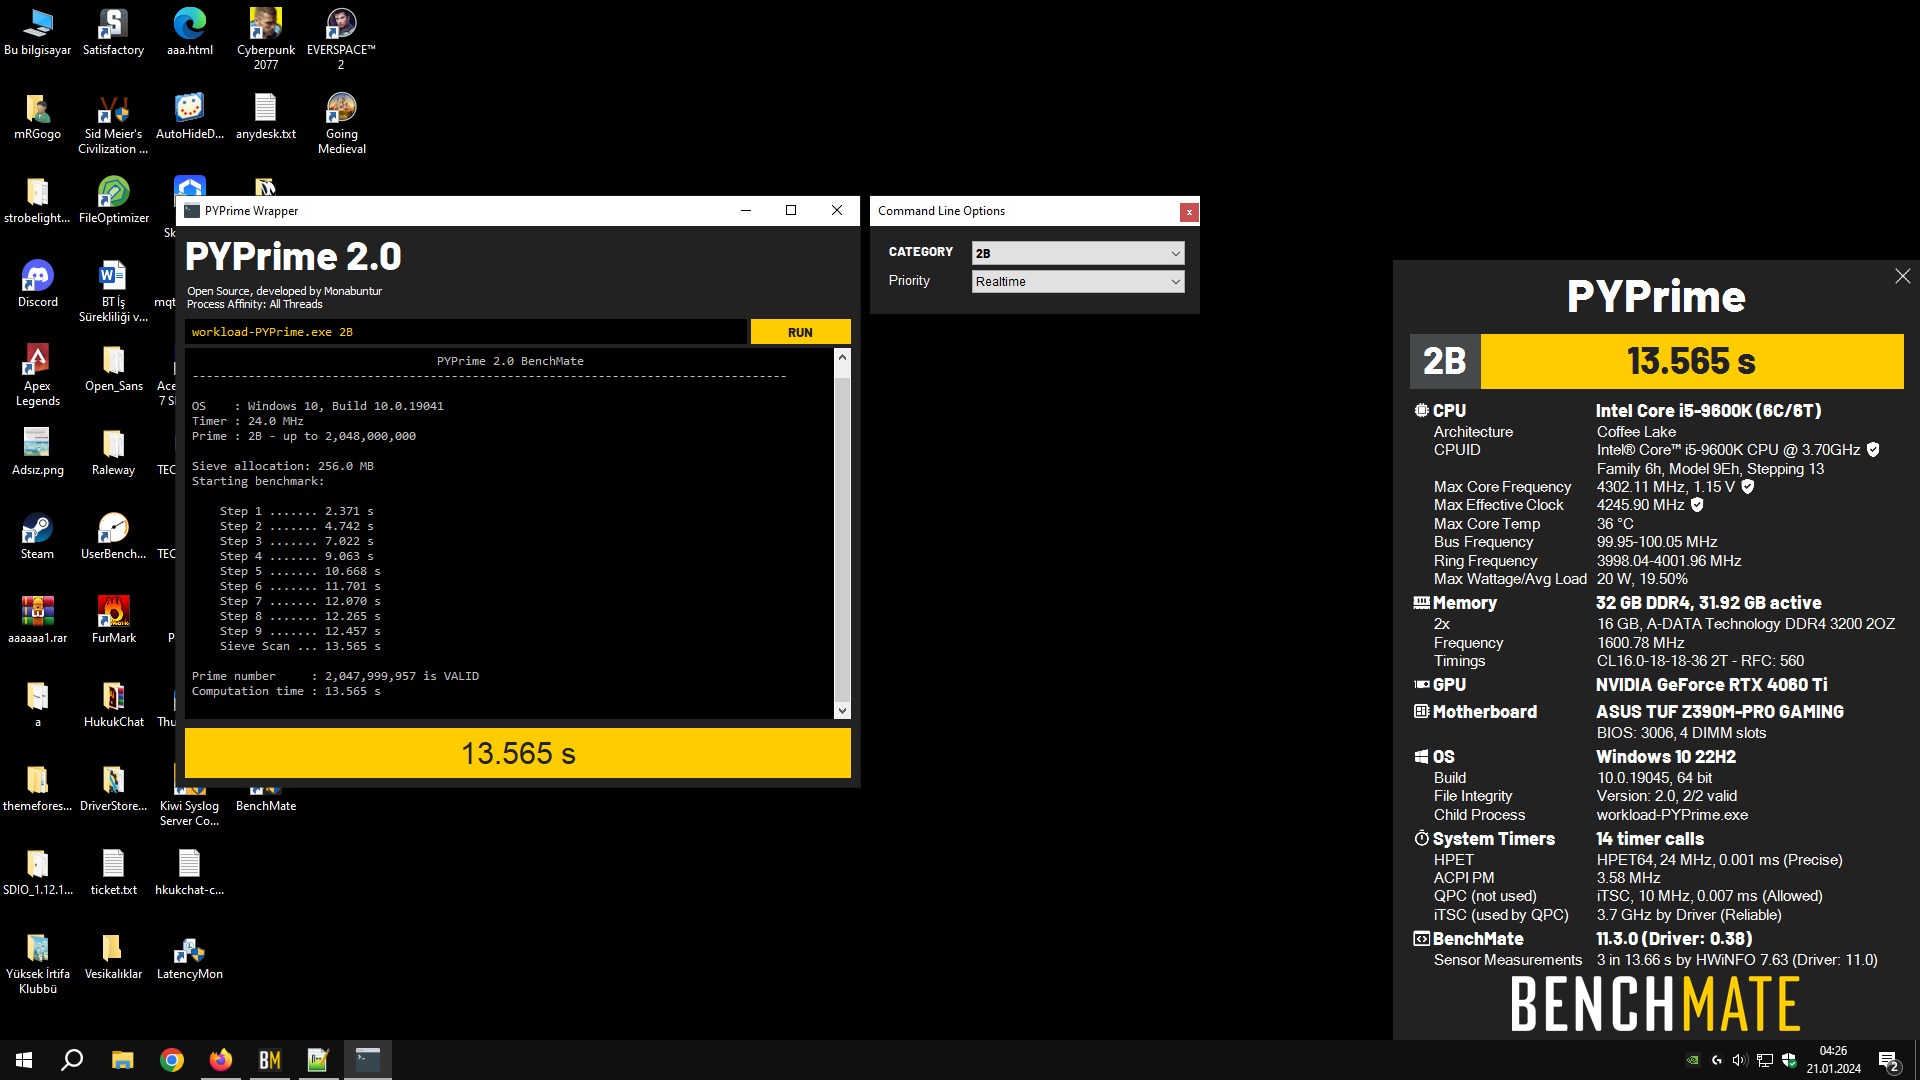Open the UserBench... desktop icon
The height and width of the screenshot is (1080, 1920).
tap(113, 536)
